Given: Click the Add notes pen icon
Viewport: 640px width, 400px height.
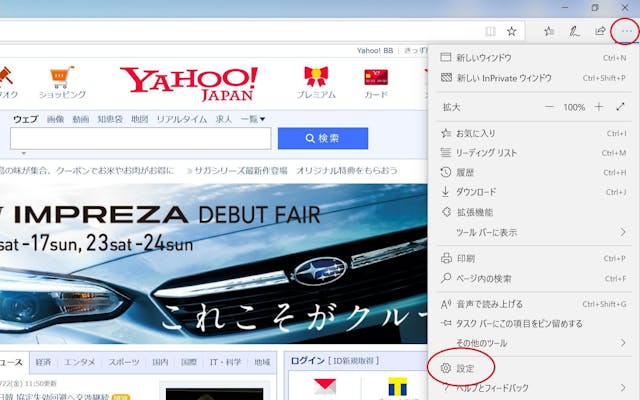Looking at the screenshot, I should (x=574, y=31).
